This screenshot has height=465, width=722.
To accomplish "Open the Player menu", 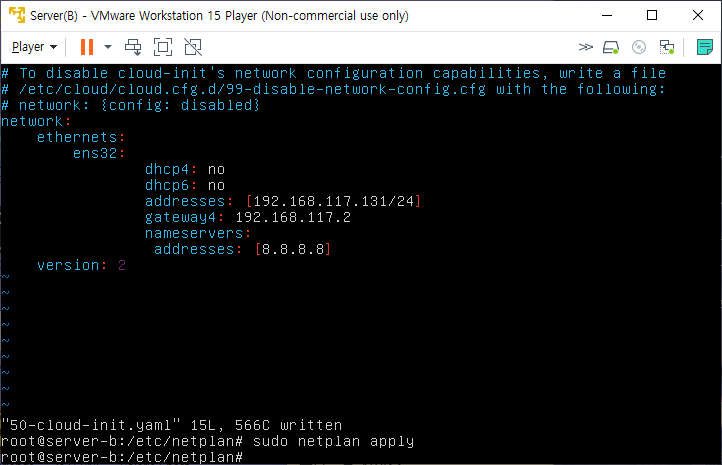I will [x=34, y=47].
